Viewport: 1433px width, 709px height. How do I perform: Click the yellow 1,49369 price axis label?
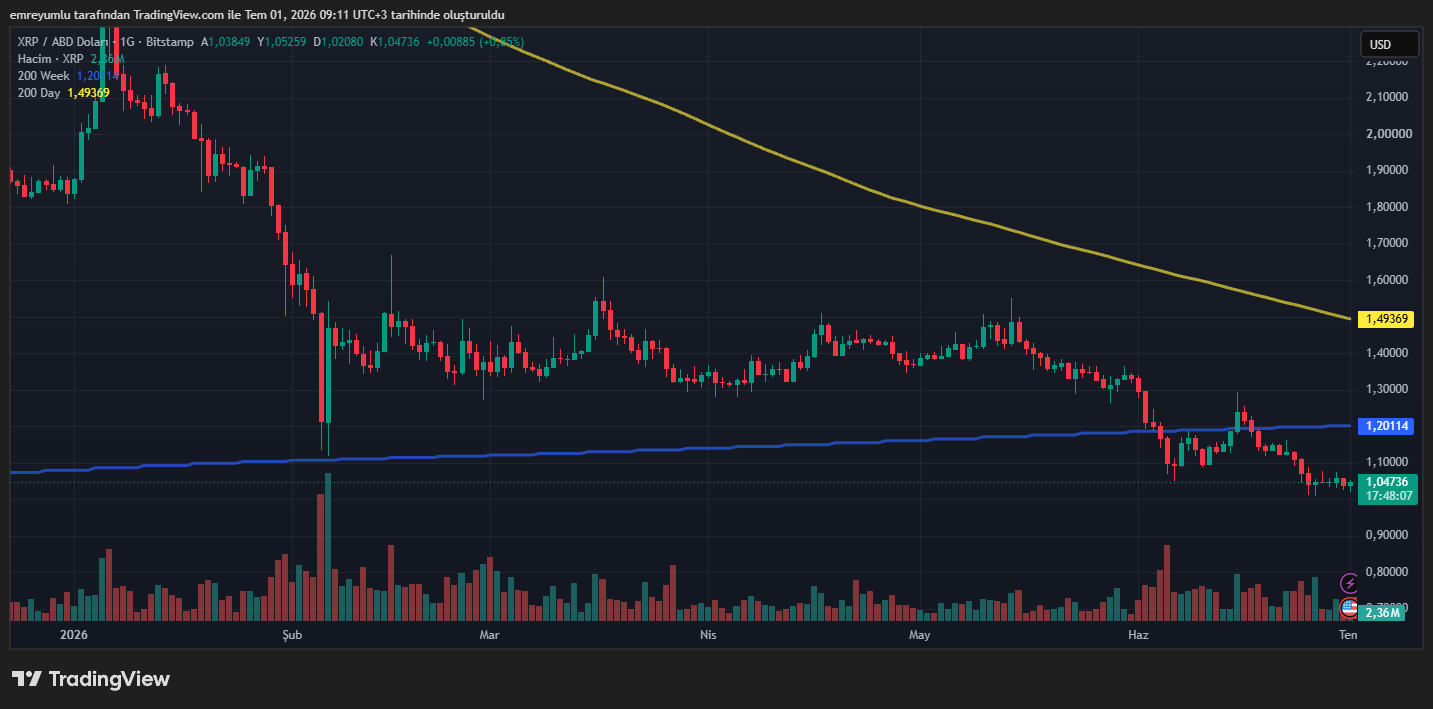point(1388,319)
